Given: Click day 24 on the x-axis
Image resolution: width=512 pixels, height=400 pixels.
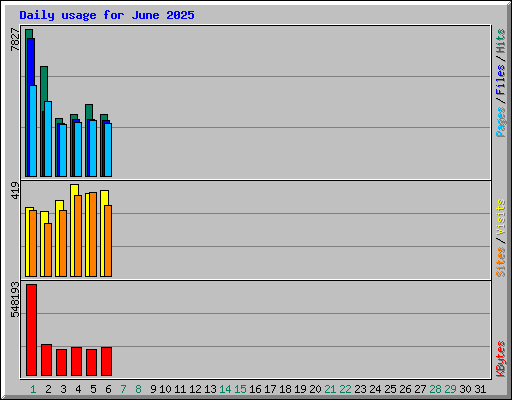Looking at the screenshot, I should point(375,389).
